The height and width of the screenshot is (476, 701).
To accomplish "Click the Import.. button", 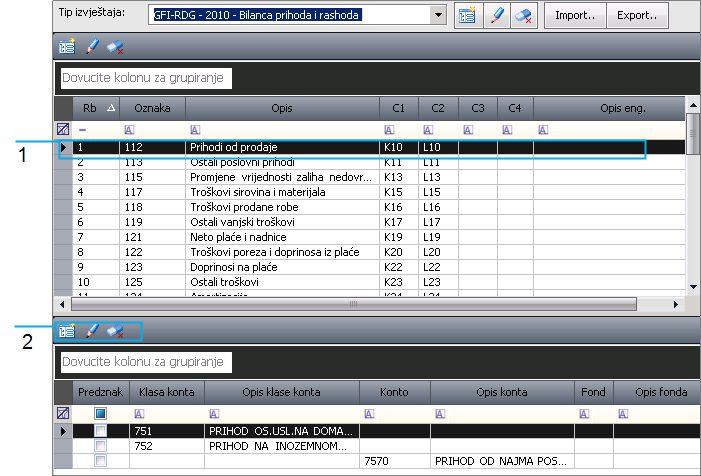I will (575, 15).
